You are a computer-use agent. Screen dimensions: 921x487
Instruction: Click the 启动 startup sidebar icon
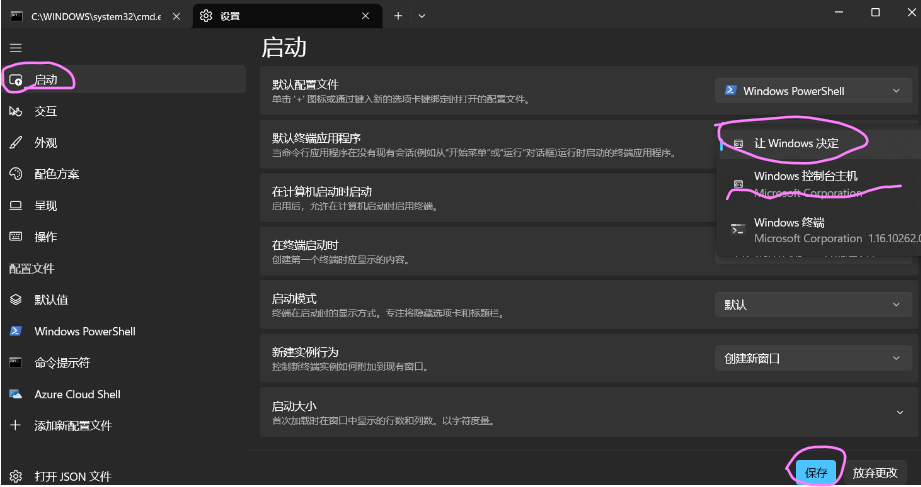[x=16, y=80]
